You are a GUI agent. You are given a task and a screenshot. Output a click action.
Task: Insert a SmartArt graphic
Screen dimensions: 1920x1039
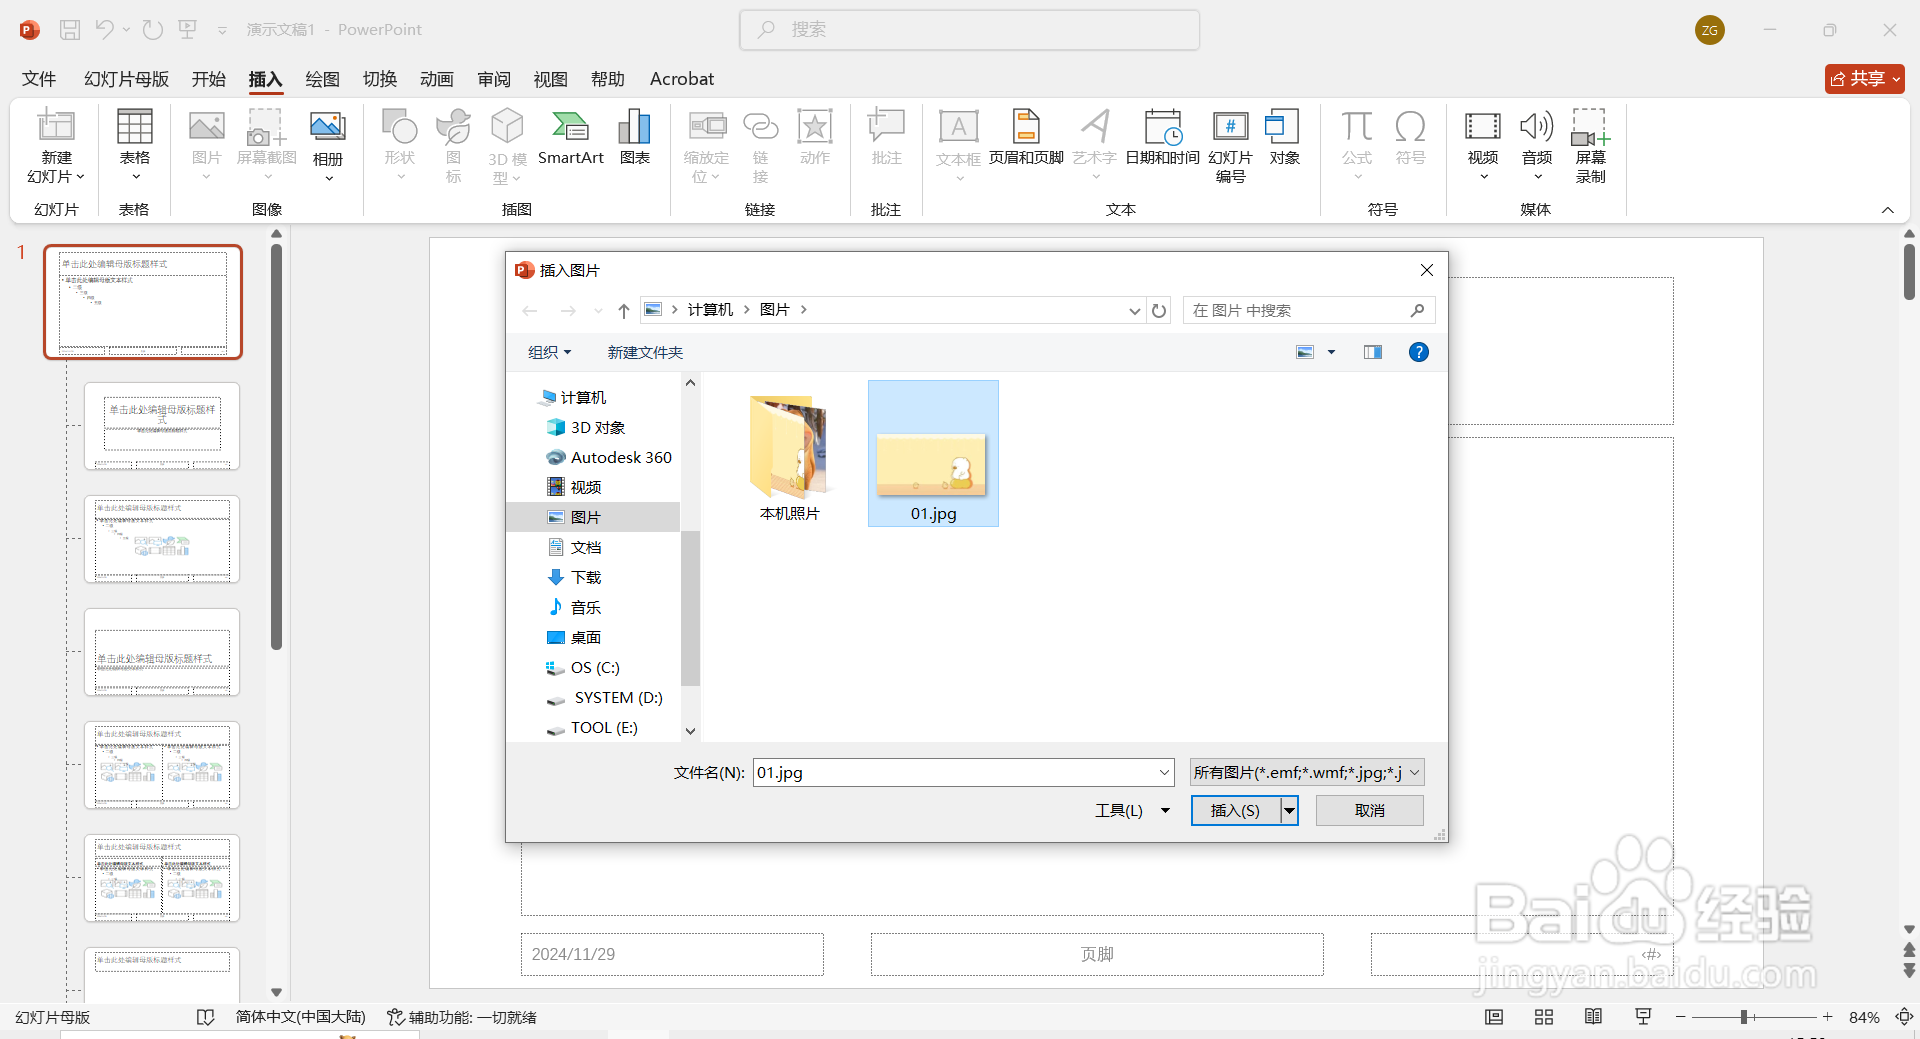[570, 140]
